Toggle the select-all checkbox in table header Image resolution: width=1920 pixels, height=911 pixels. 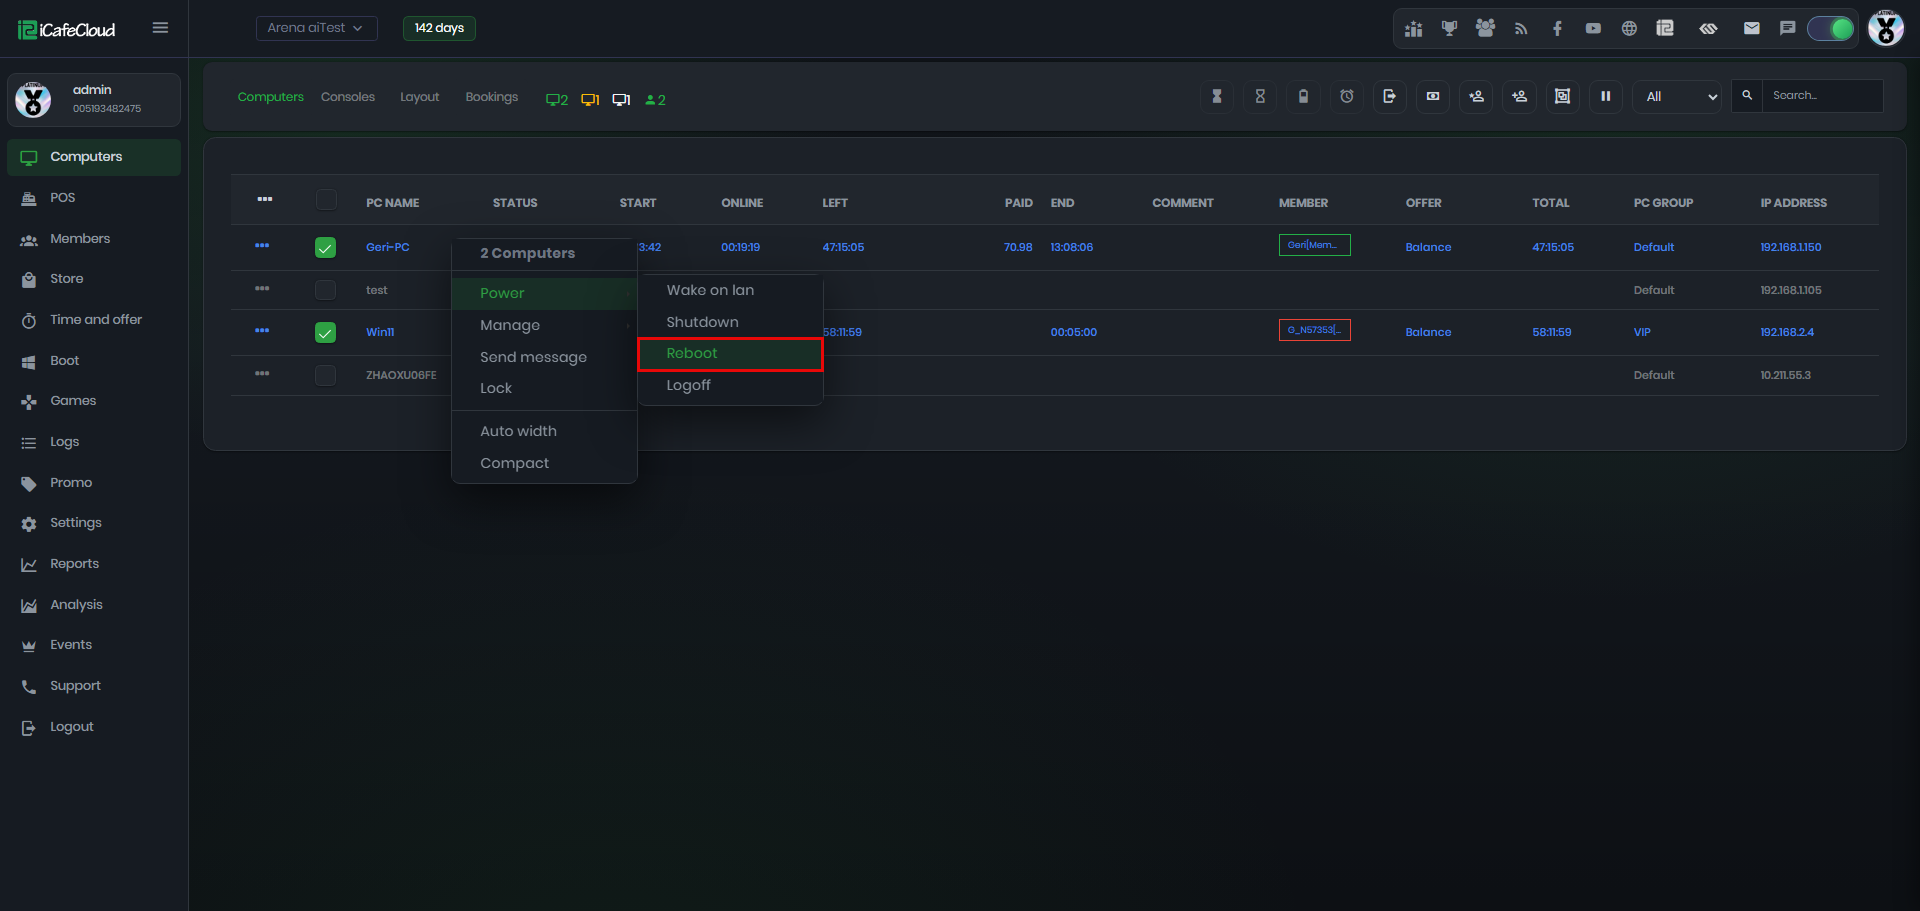[326, 200]
